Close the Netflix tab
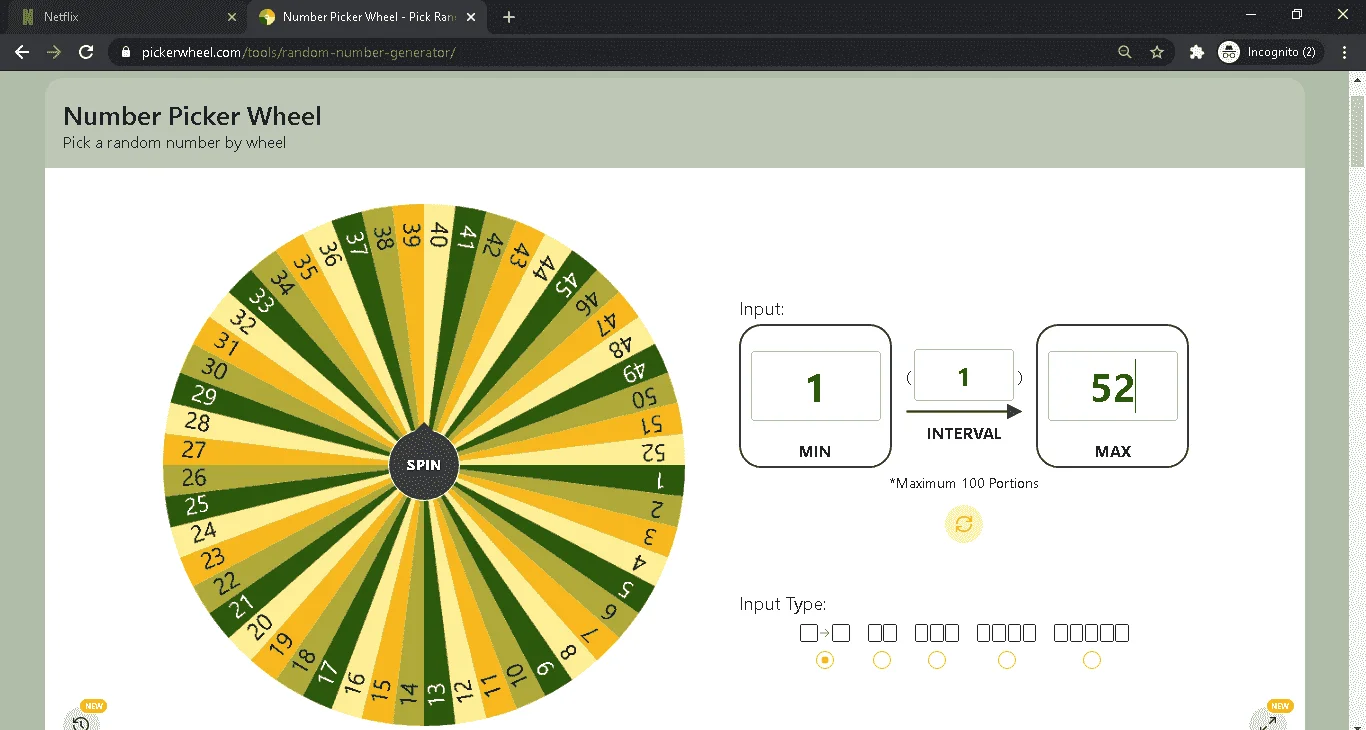Screen dimensions: 1366x730 [x=231, y=17]
